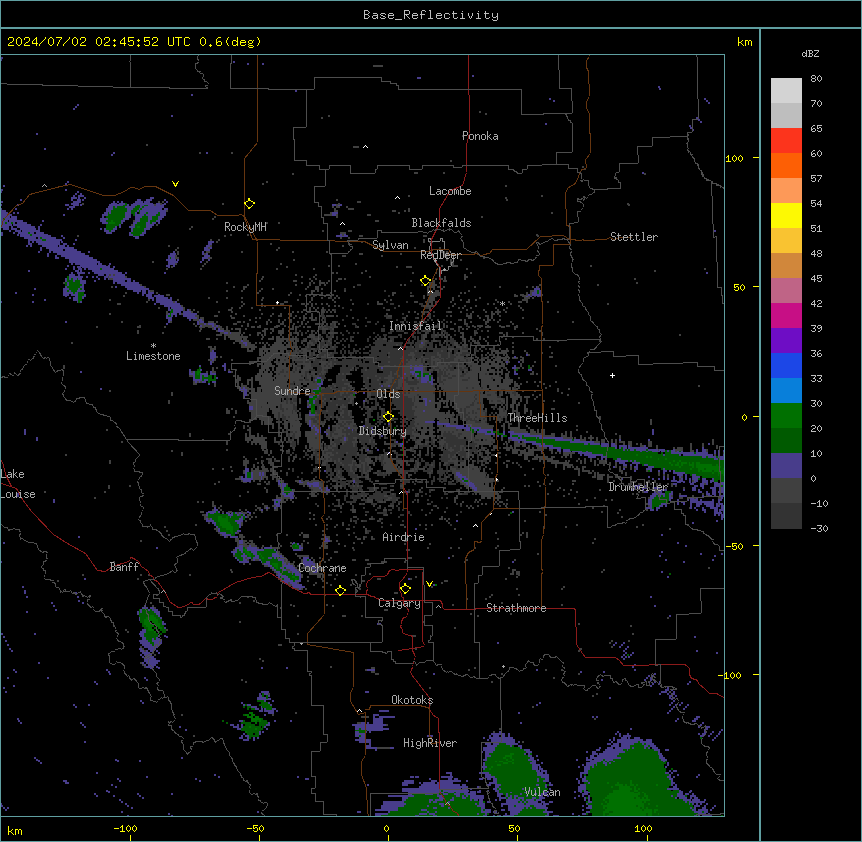
Task: Click the RedDeer city label
Action: (440, 255)
